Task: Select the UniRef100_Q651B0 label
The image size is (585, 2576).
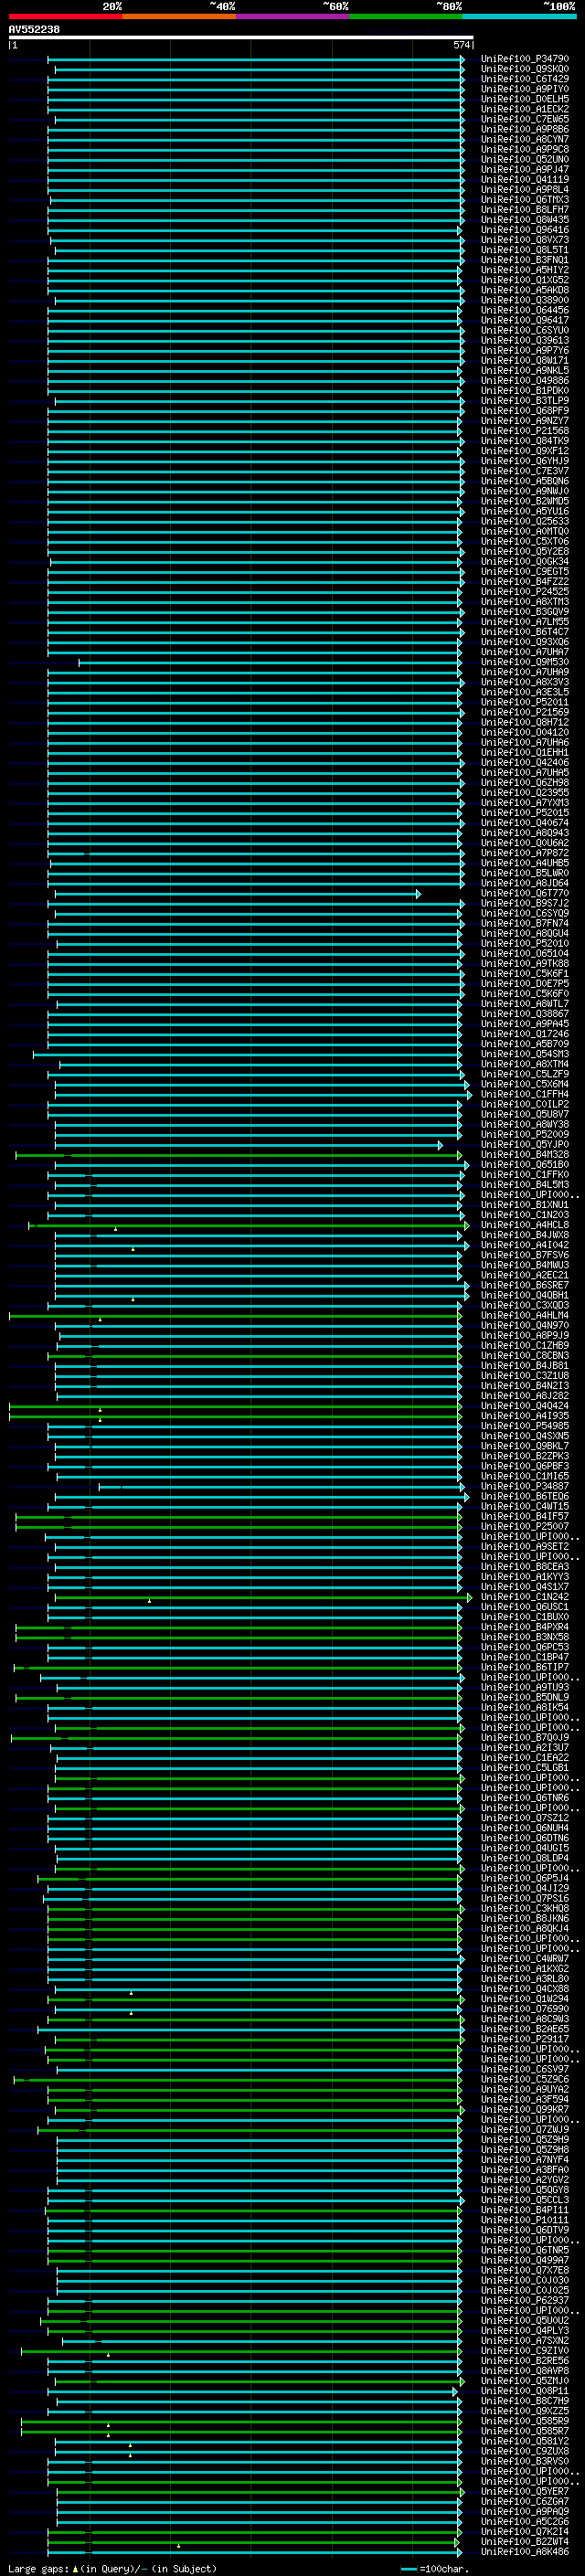Action: (x=524, y=1165)
